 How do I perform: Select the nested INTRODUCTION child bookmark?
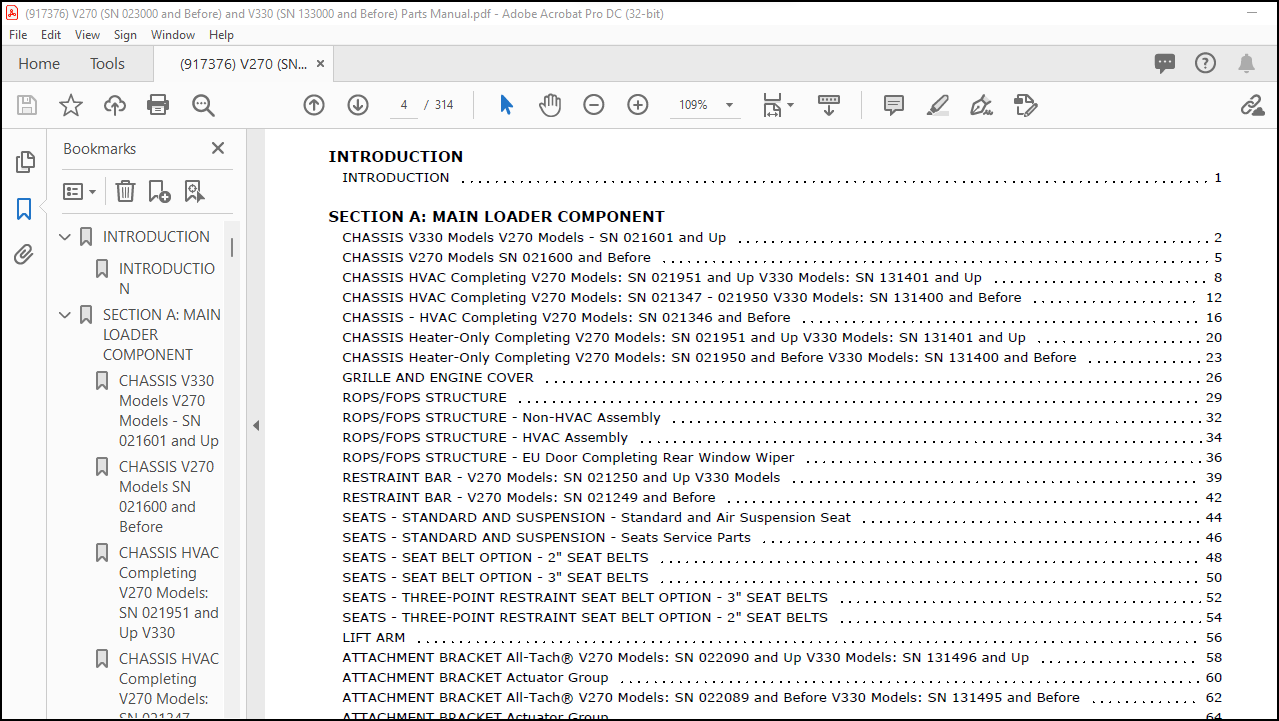(x=167, y=279)
